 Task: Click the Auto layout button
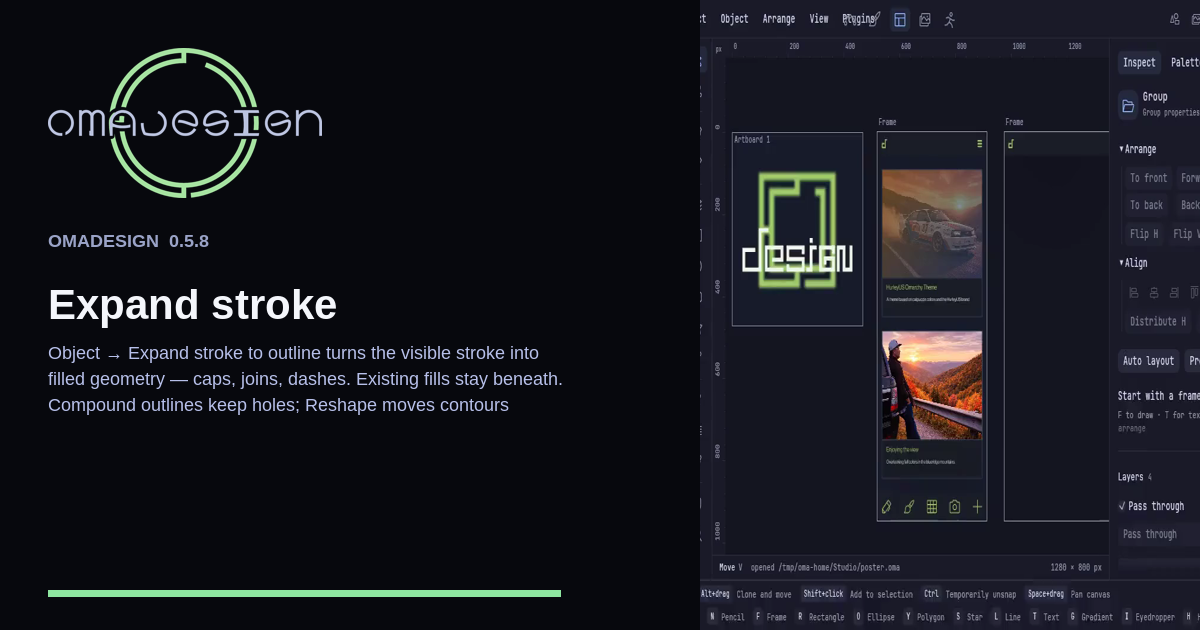coord(1148,361)
